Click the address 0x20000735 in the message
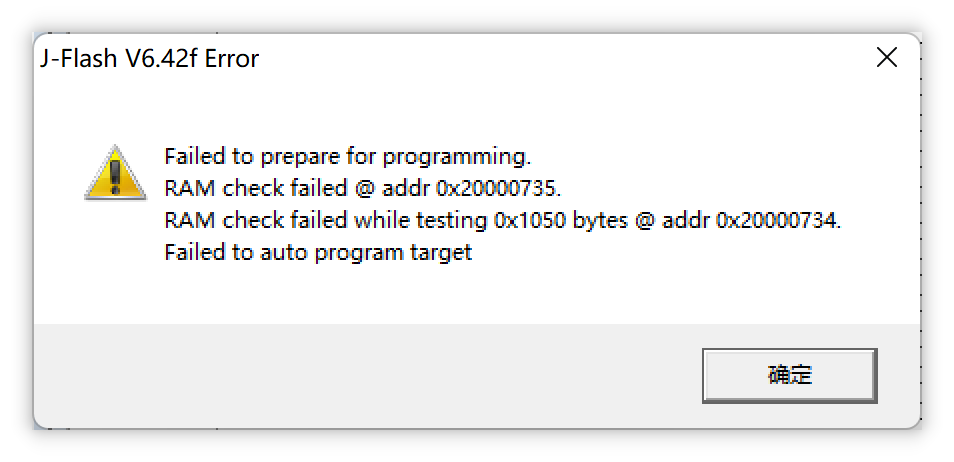Screen dimensions: 954x462 point(498,189)
